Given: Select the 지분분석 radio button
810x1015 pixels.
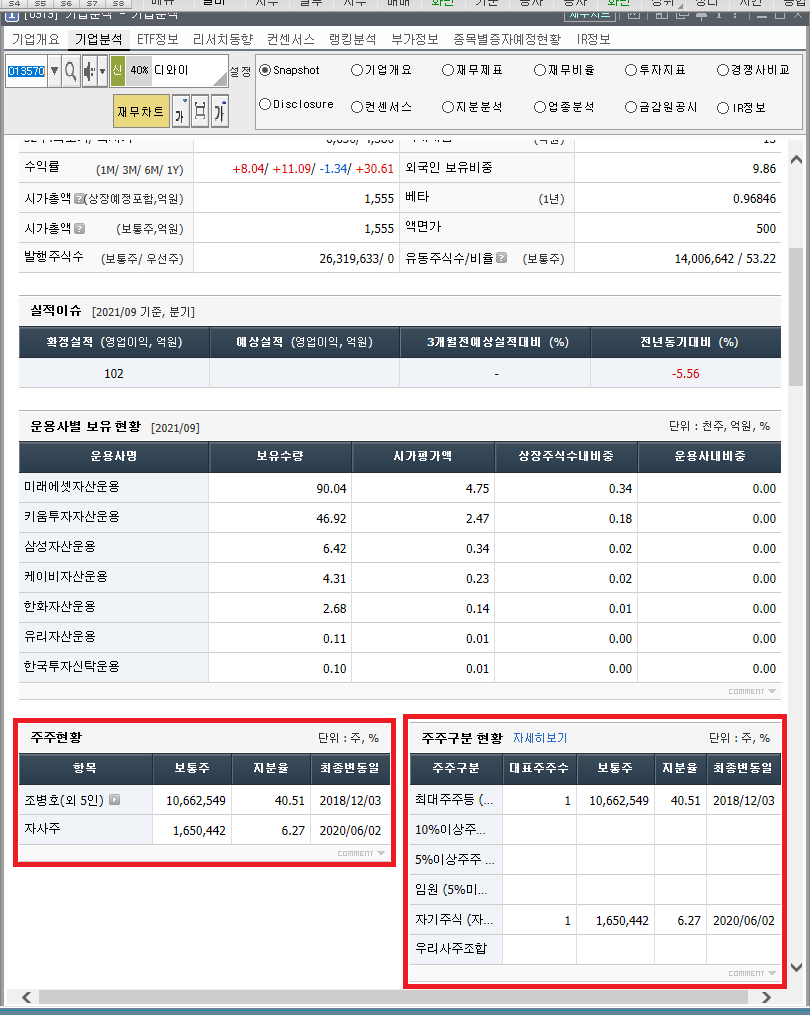Looking at the screenshot, I should (x=448, y=107).
